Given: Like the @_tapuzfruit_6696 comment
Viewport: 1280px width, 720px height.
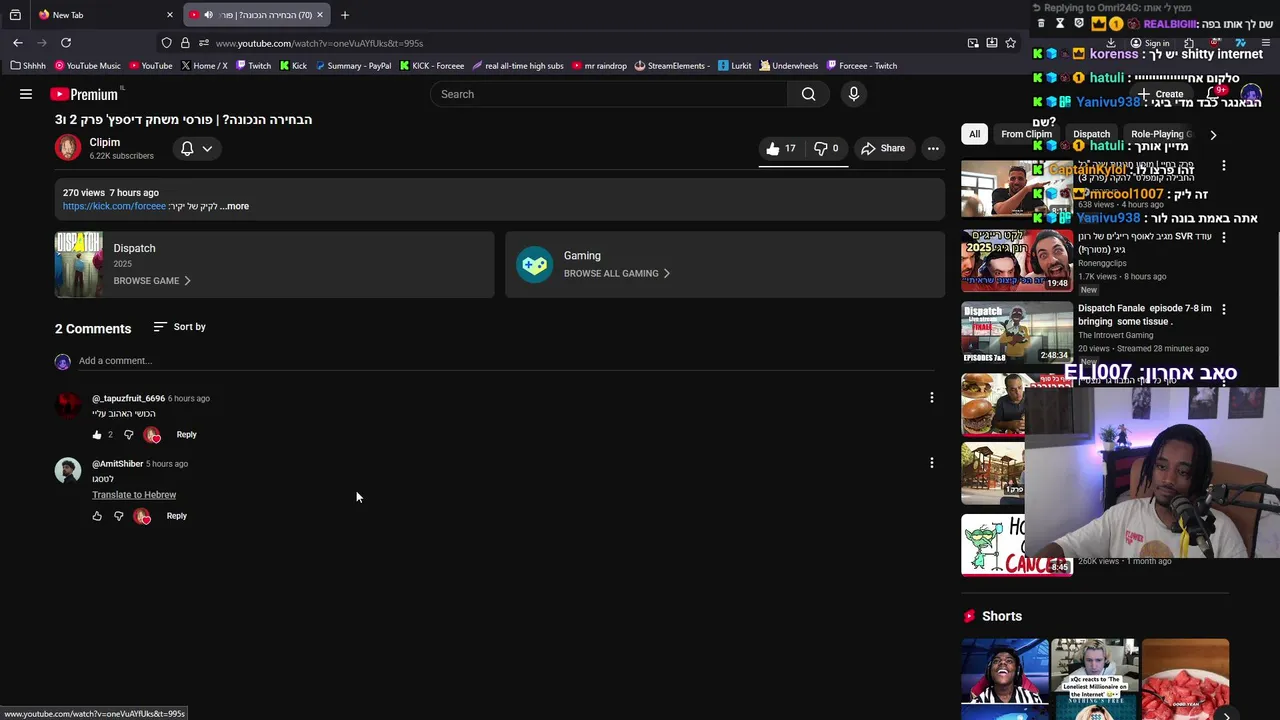Looking at the screenshot, I should coord(97,435).
